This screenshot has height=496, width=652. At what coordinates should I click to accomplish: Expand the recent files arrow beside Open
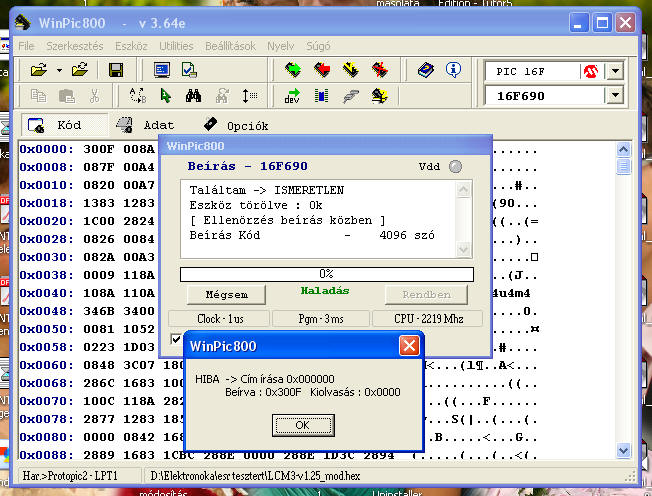click(x=59, y=70)
